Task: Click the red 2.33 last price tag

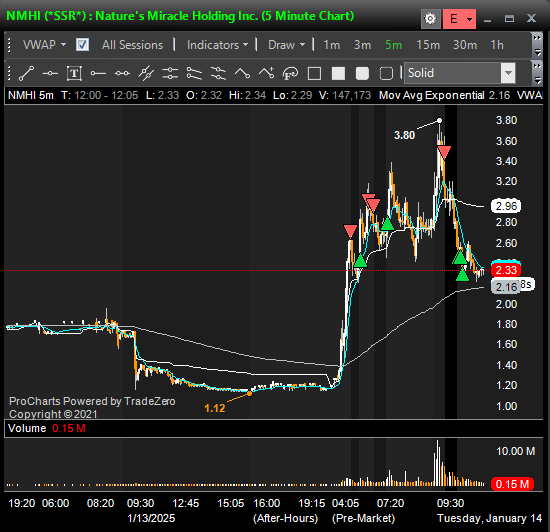Action: click(x=506, y=270)
